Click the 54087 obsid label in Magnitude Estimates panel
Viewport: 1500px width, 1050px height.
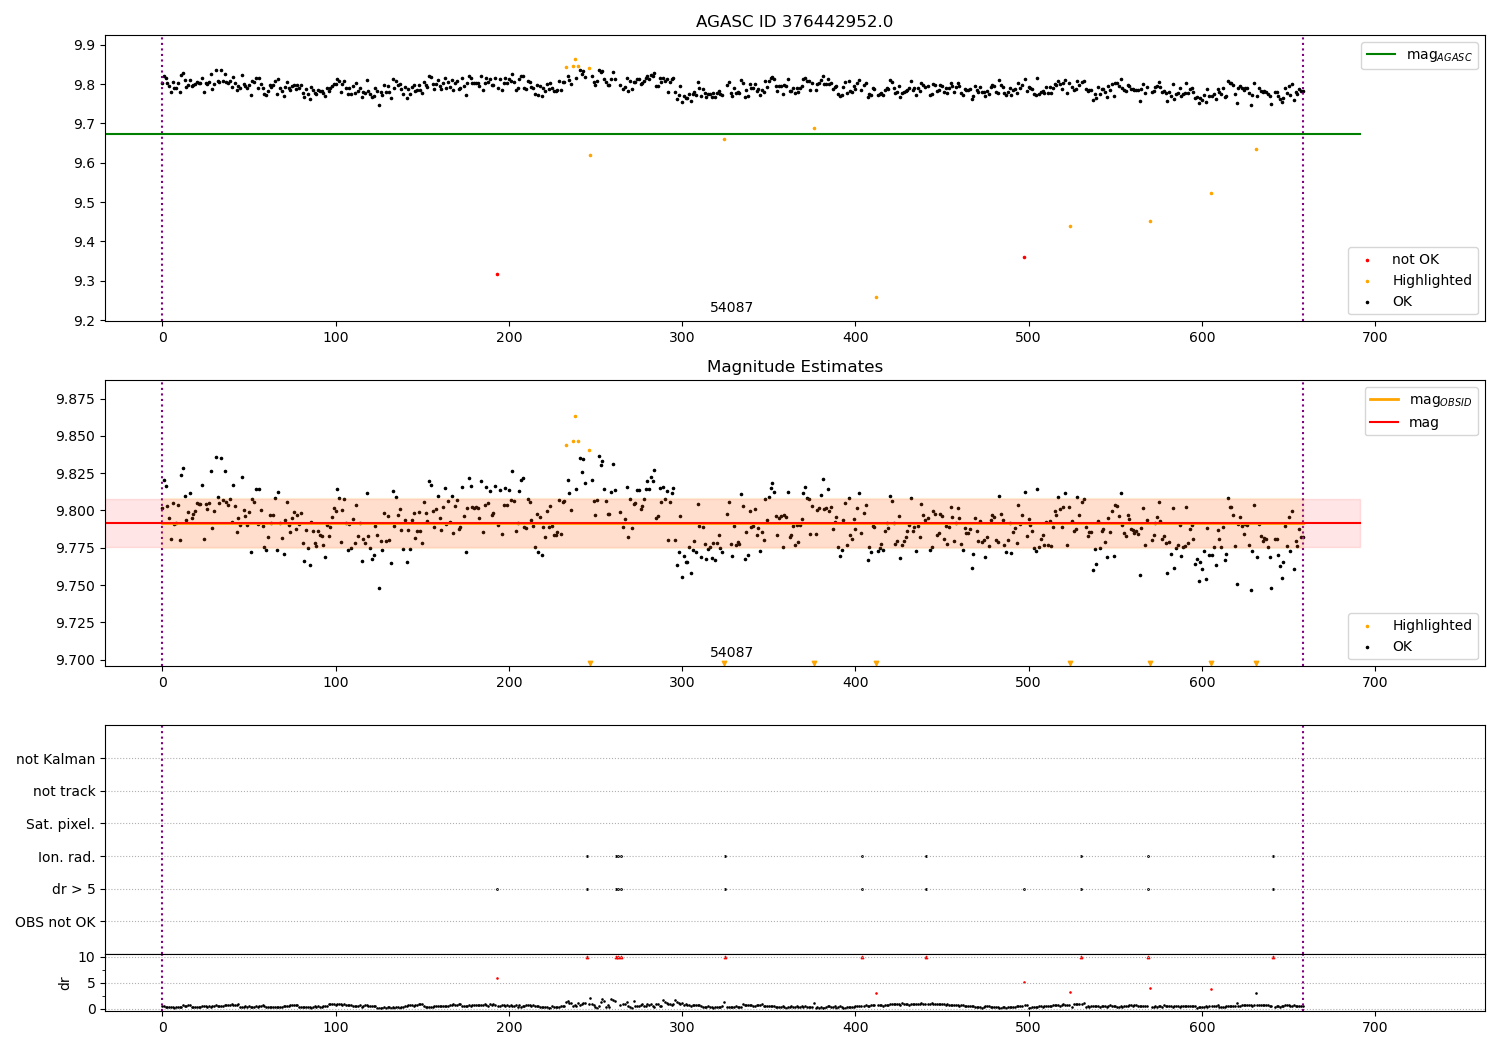731,653
